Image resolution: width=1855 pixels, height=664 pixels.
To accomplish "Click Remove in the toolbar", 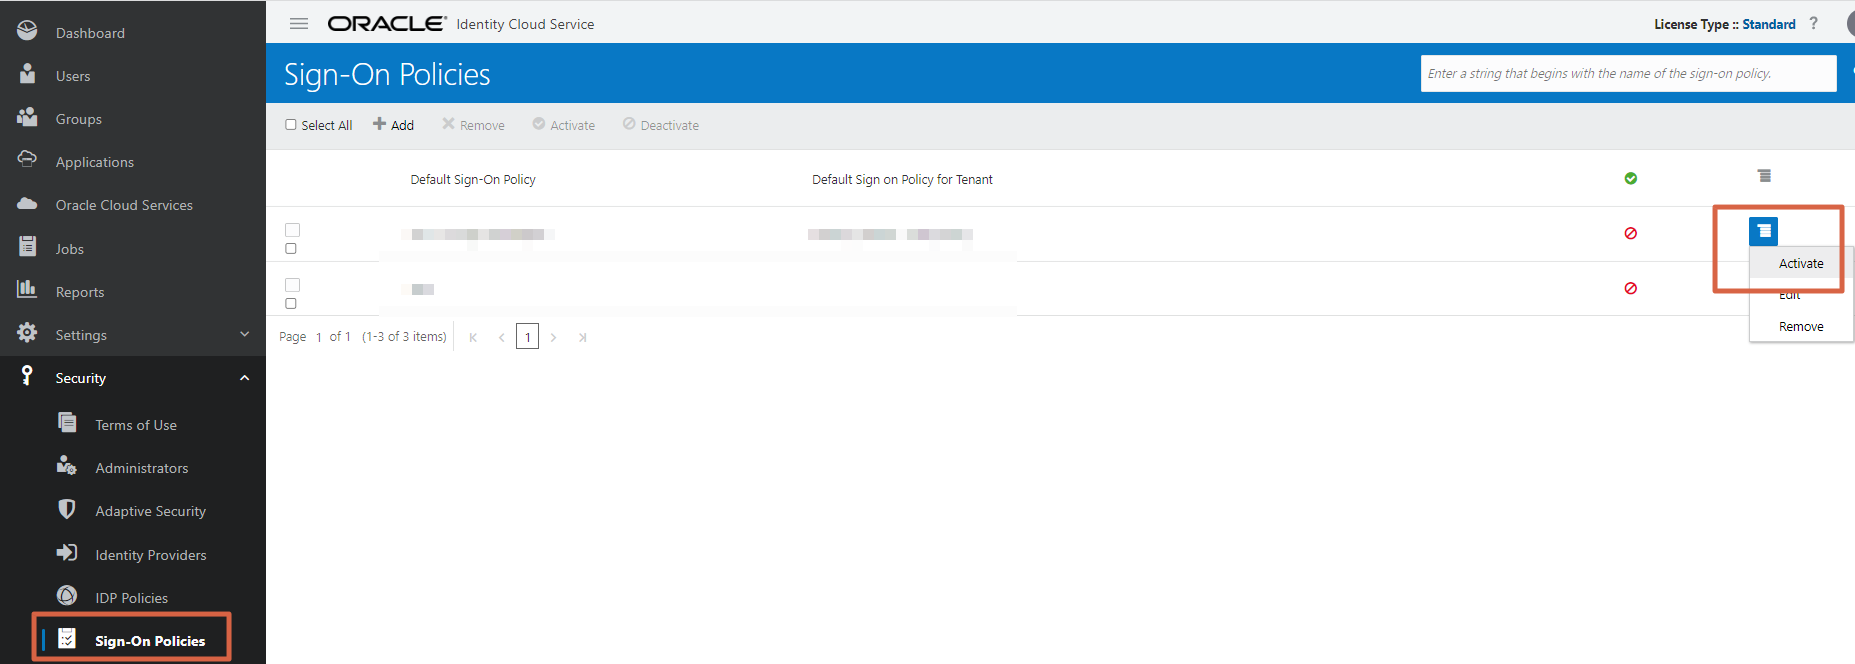I will tap(473, 125).
